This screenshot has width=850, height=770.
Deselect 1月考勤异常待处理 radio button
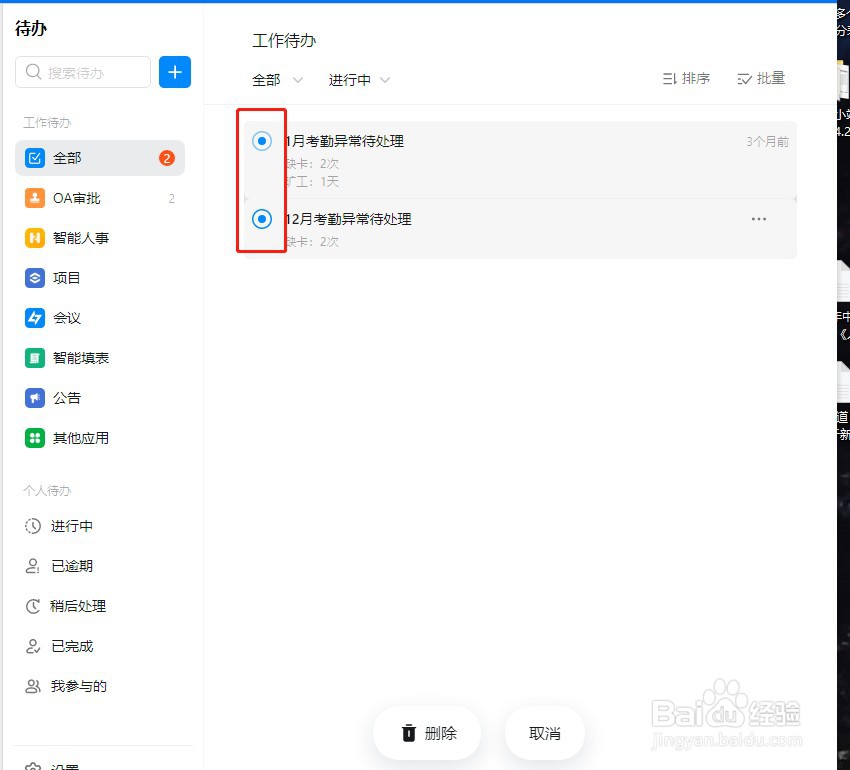[262, 141]
